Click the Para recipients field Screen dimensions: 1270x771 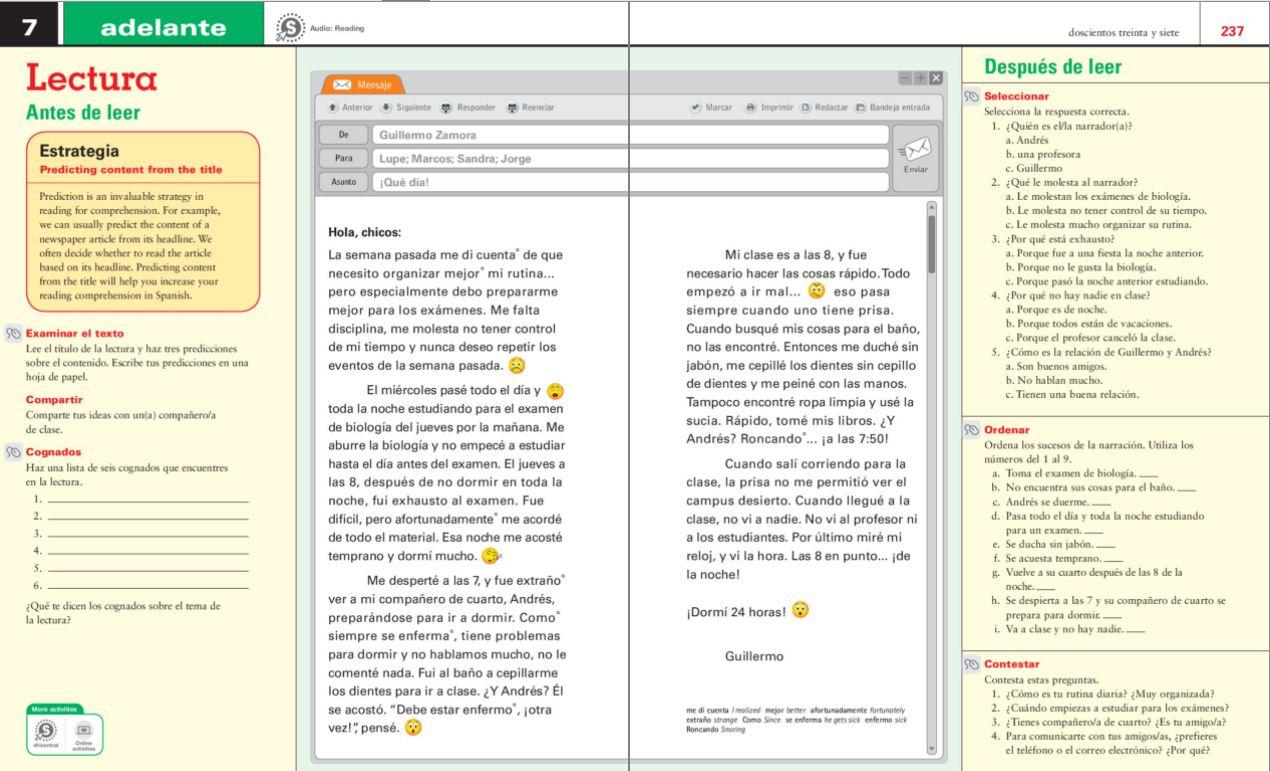pyautogui.click(x=629, y=158)
